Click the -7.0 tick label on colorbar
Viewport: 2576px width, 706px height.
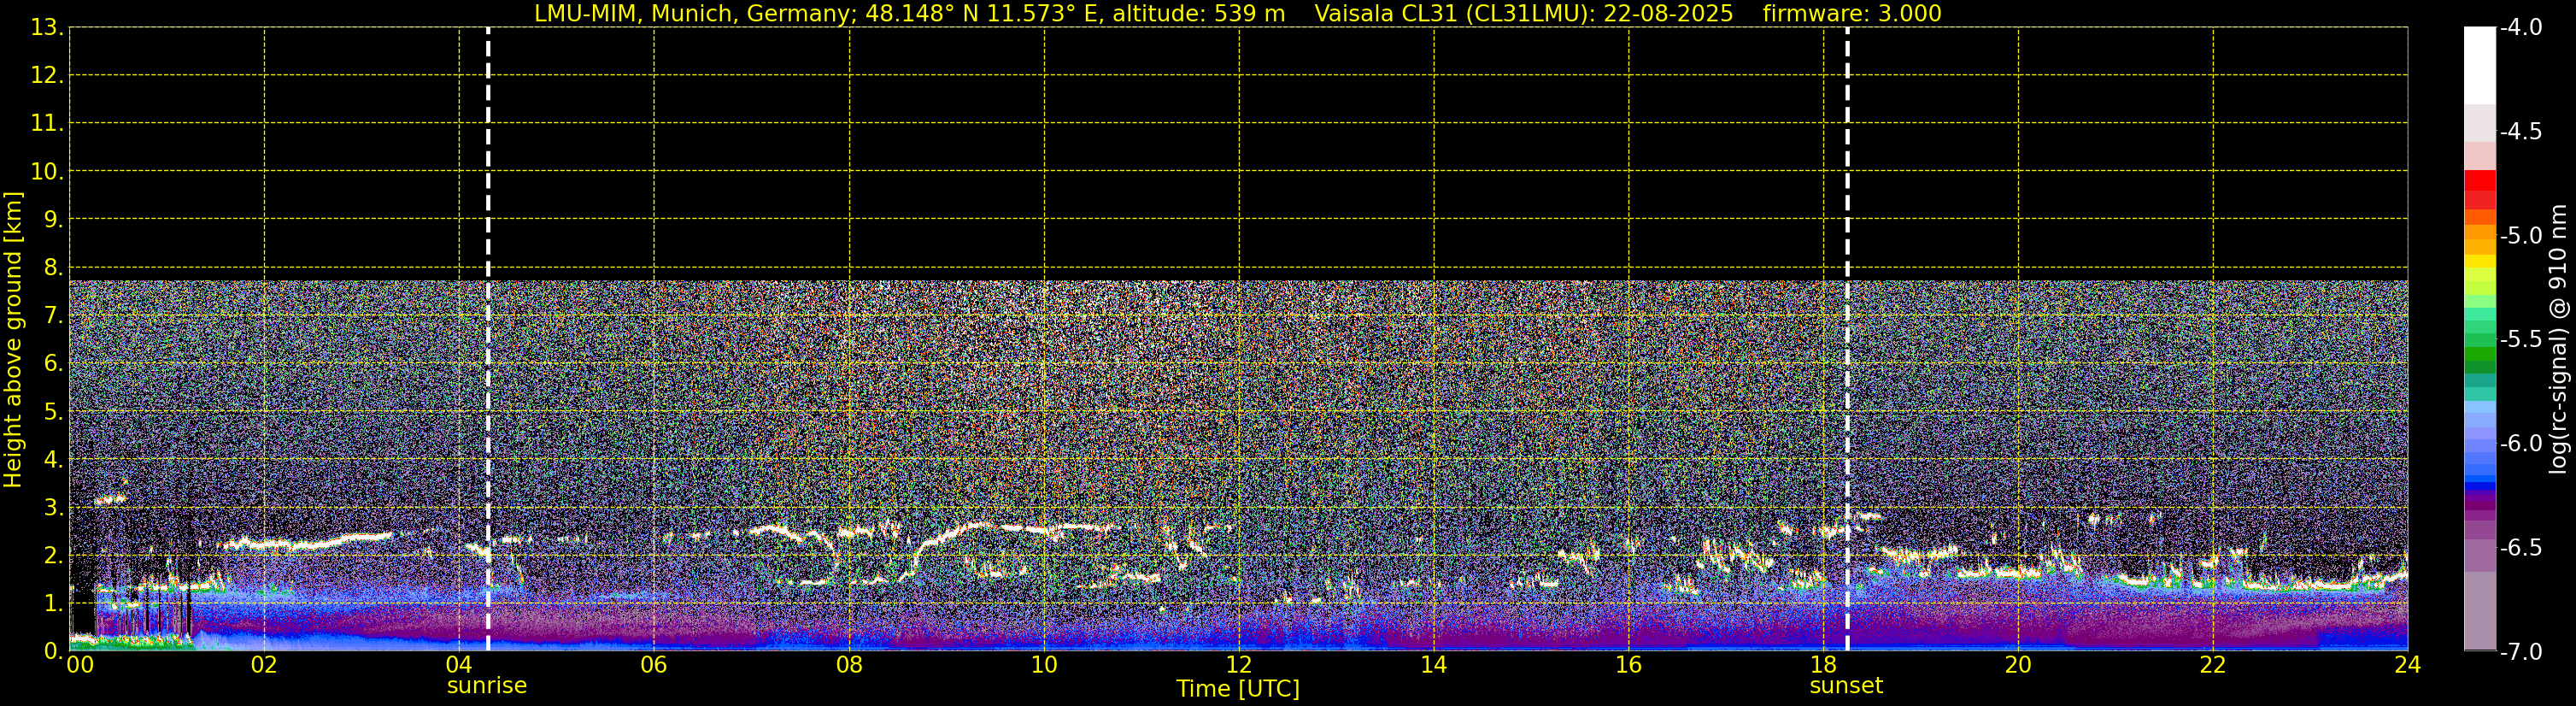pyautogui.click(x=2520, y=652)
